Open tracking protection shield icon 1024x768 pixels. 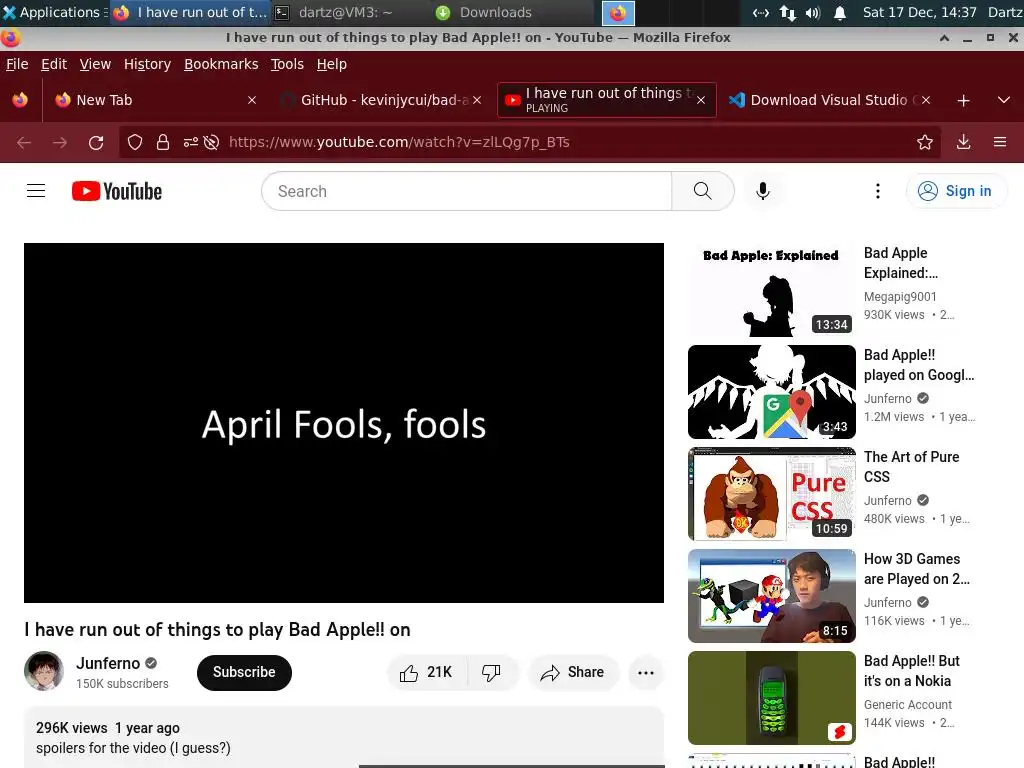135,142
